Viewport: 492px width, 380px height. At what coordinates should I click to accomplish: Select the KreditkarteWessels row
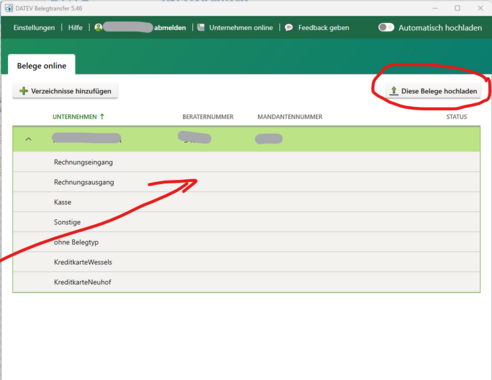pos(246,262)
